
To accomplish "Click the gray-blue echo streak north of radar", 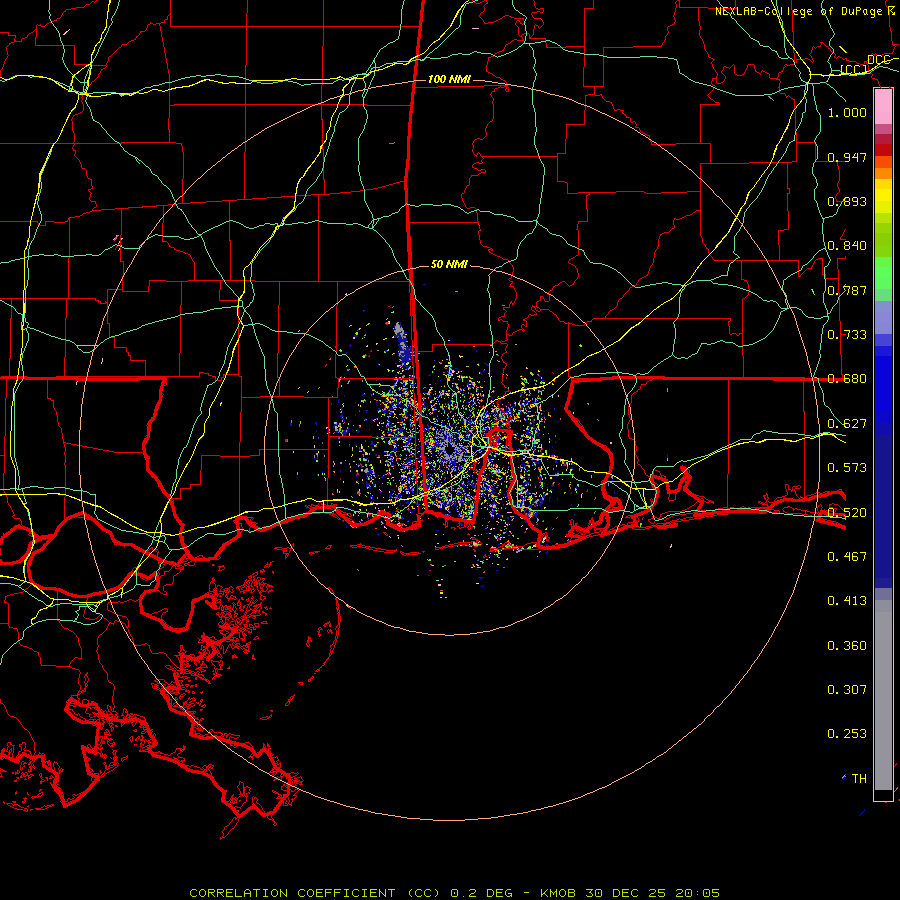I will [x=404, y=344].
